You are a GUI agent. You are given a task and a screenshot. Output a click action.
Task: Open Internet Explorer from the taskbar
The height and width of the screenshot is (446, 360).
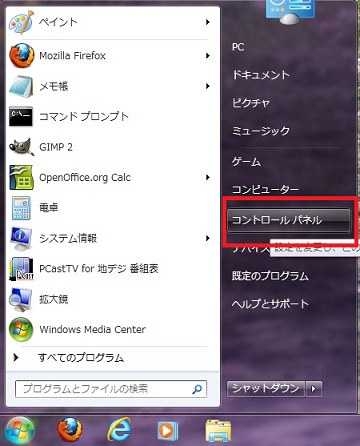119,430
